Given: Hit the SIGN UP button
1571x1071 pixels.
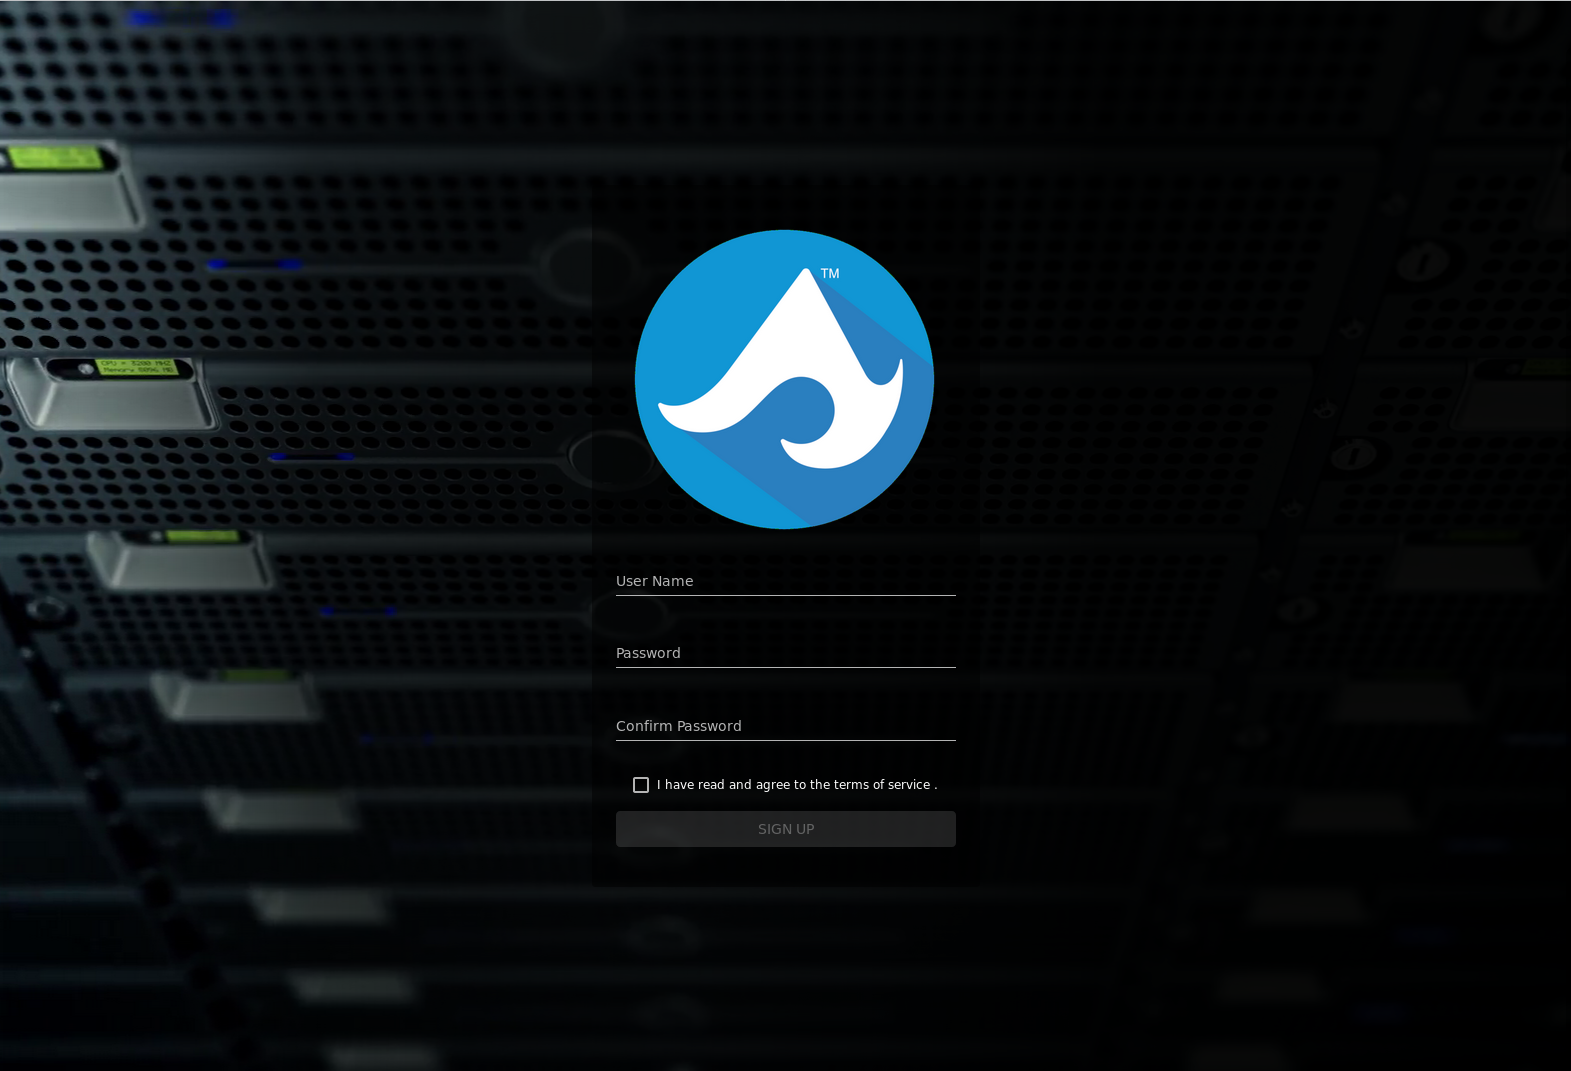Looking at the screenshot, I should click(x=786, y=829).
